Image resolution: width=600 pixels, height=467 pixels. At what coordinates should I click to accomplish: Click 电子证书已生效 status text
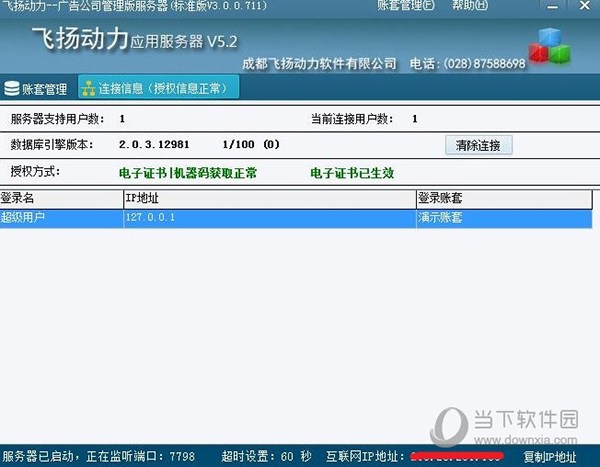pyautogui.click(x=352, y=173)
